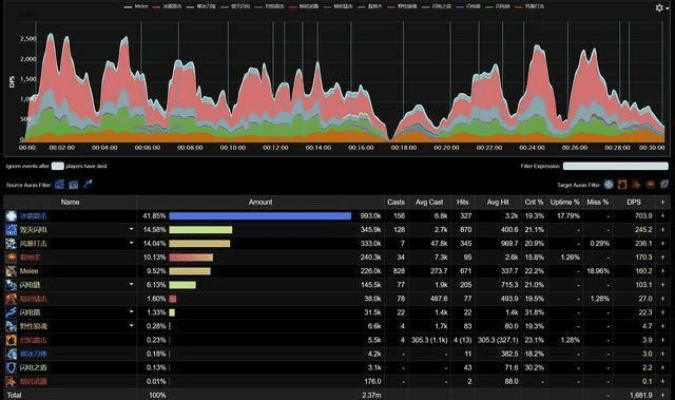
Task: Click third Source Auras Filter icon
Action: [x=87, y=184]
